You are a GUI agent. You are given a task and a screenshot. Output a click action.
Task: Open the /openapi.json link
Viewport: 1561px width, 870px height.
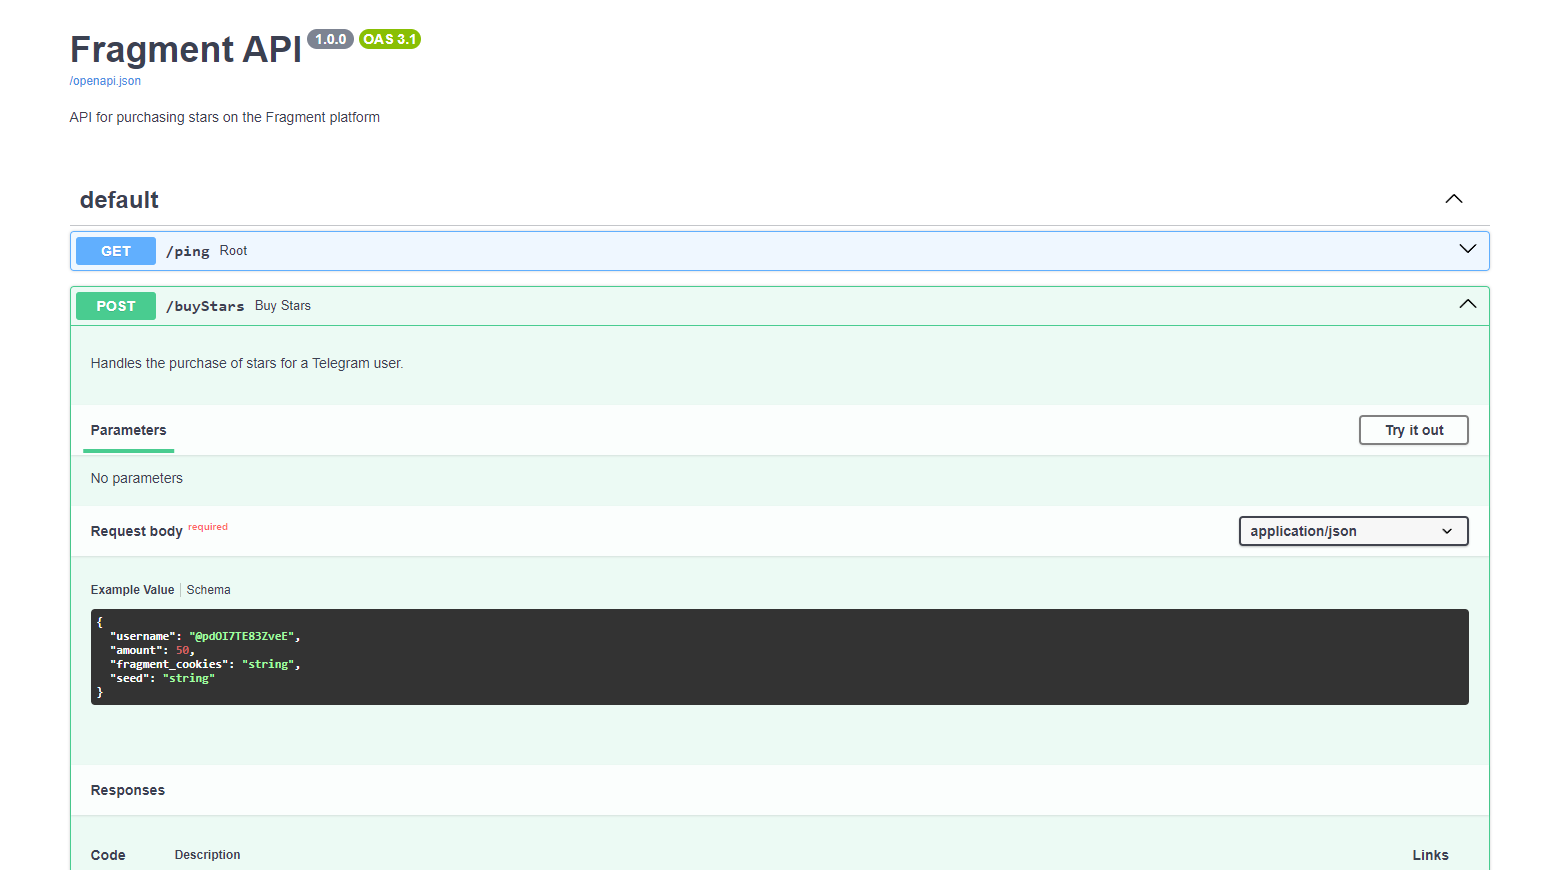pyautogui.click(x=105, y=81)
